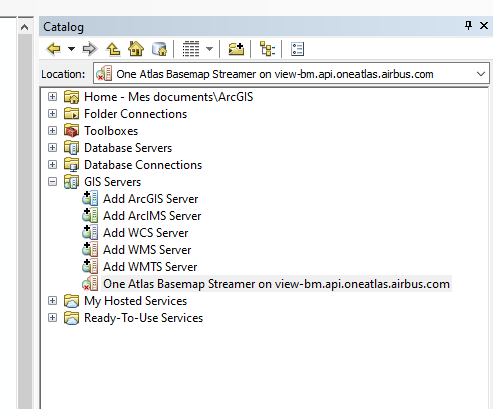Screen dimensions: 493x409
Task: Click the scroll up arrow left of Catalog
Action: 24,27
